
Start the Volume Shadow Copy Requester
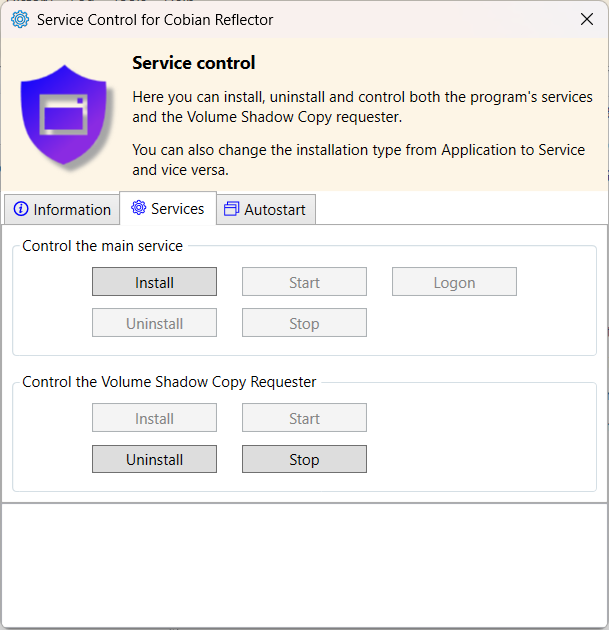(304, 418)
